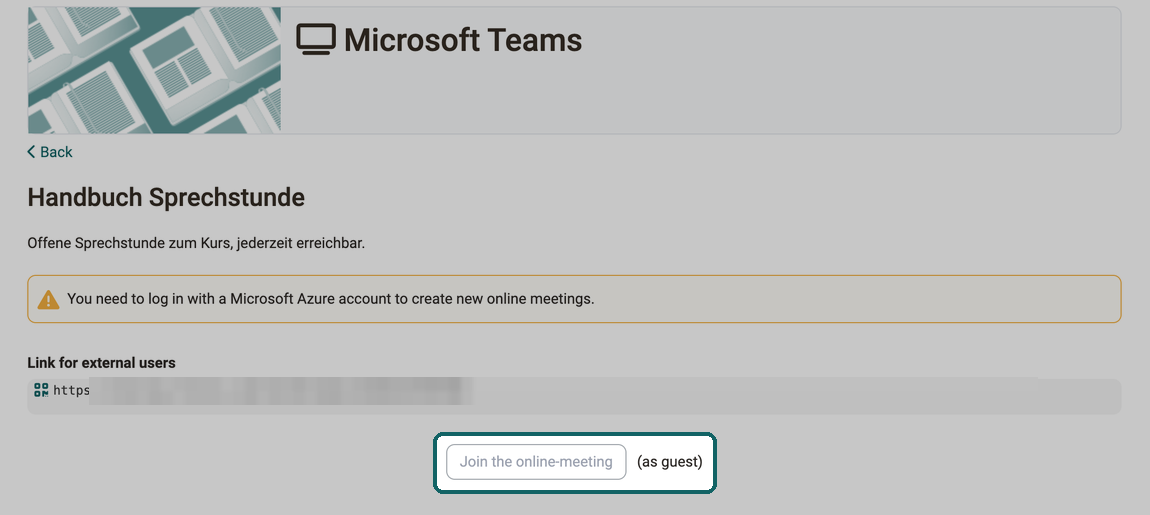Click the back chevron arrow icon
1150x515 pixels.
31,152
